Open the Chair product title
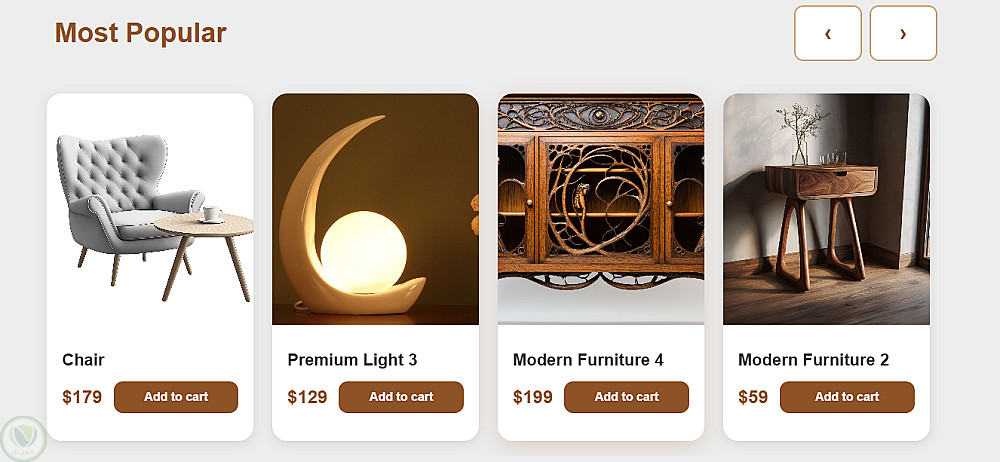 pyautogui.click(x=83, y=360)
